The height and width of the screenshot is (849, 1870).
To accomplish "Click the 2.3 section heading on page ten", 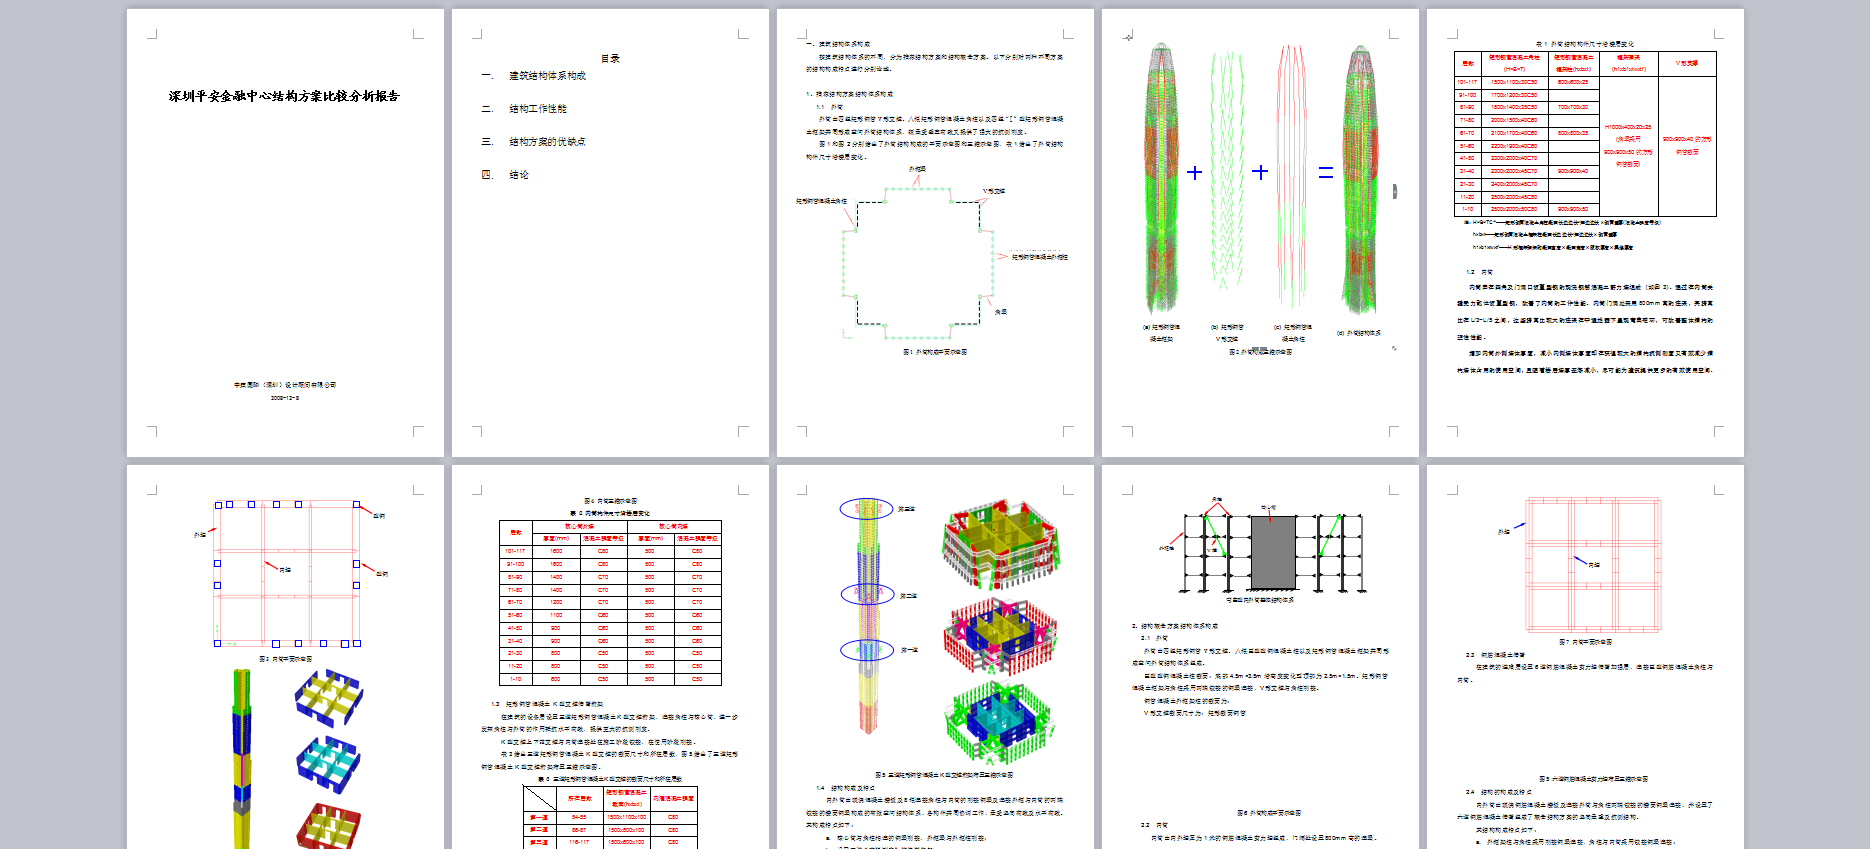I will coord(1495,655).
